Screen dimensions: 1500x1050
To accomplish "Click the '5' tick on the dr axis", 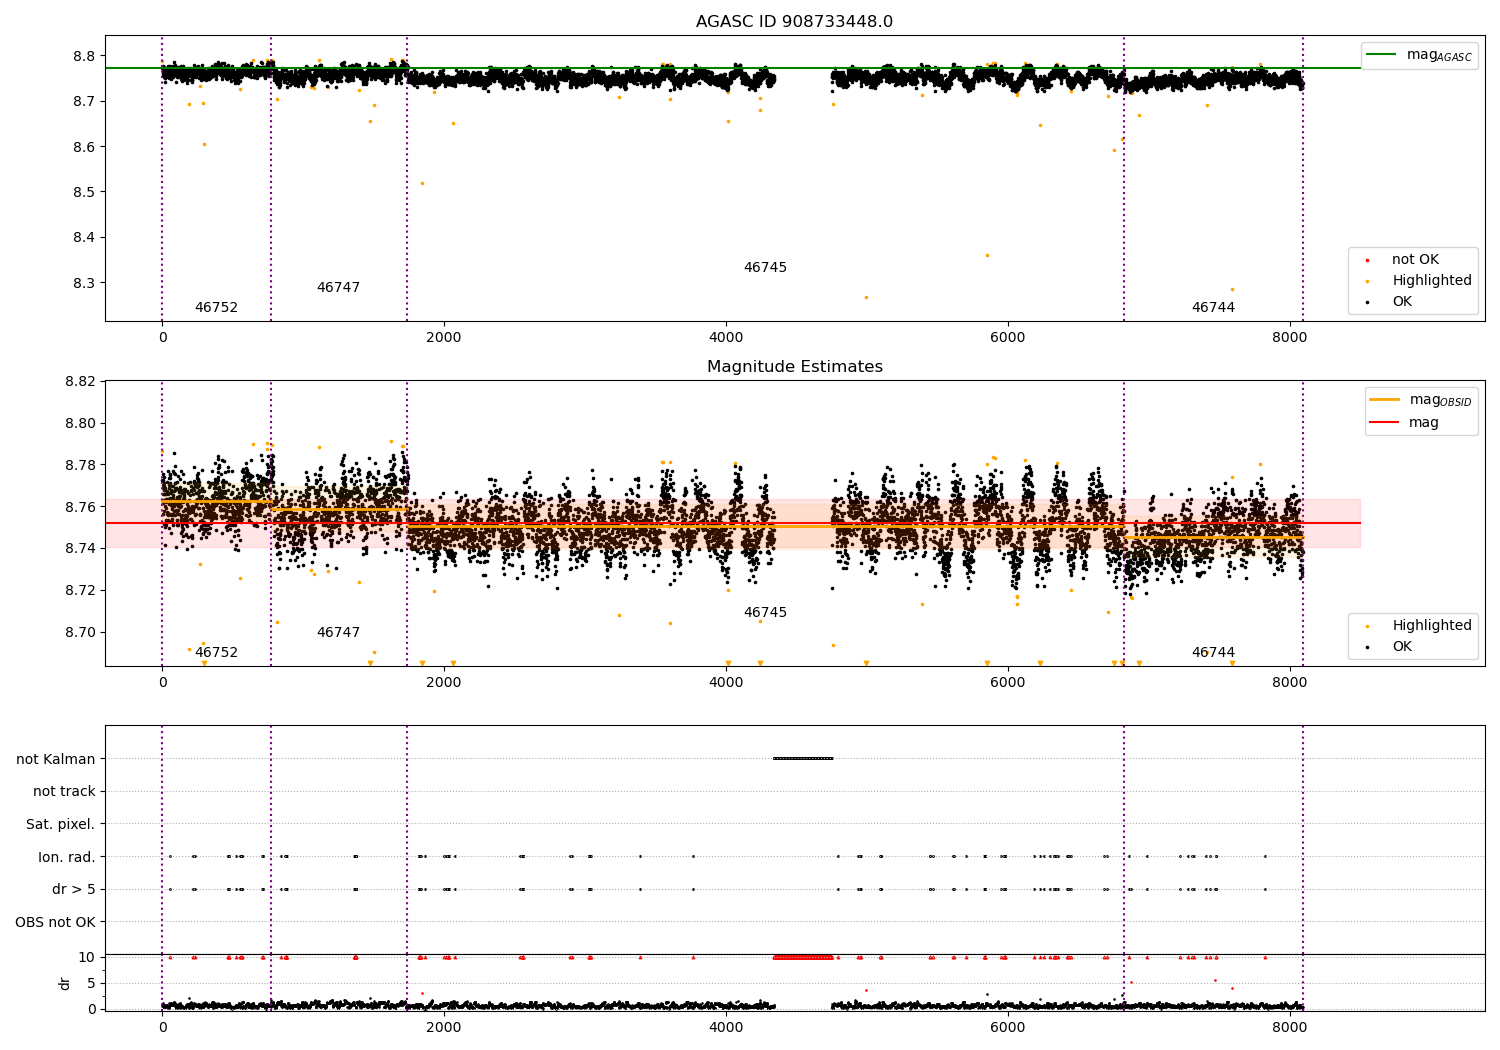I will point(92,983).
